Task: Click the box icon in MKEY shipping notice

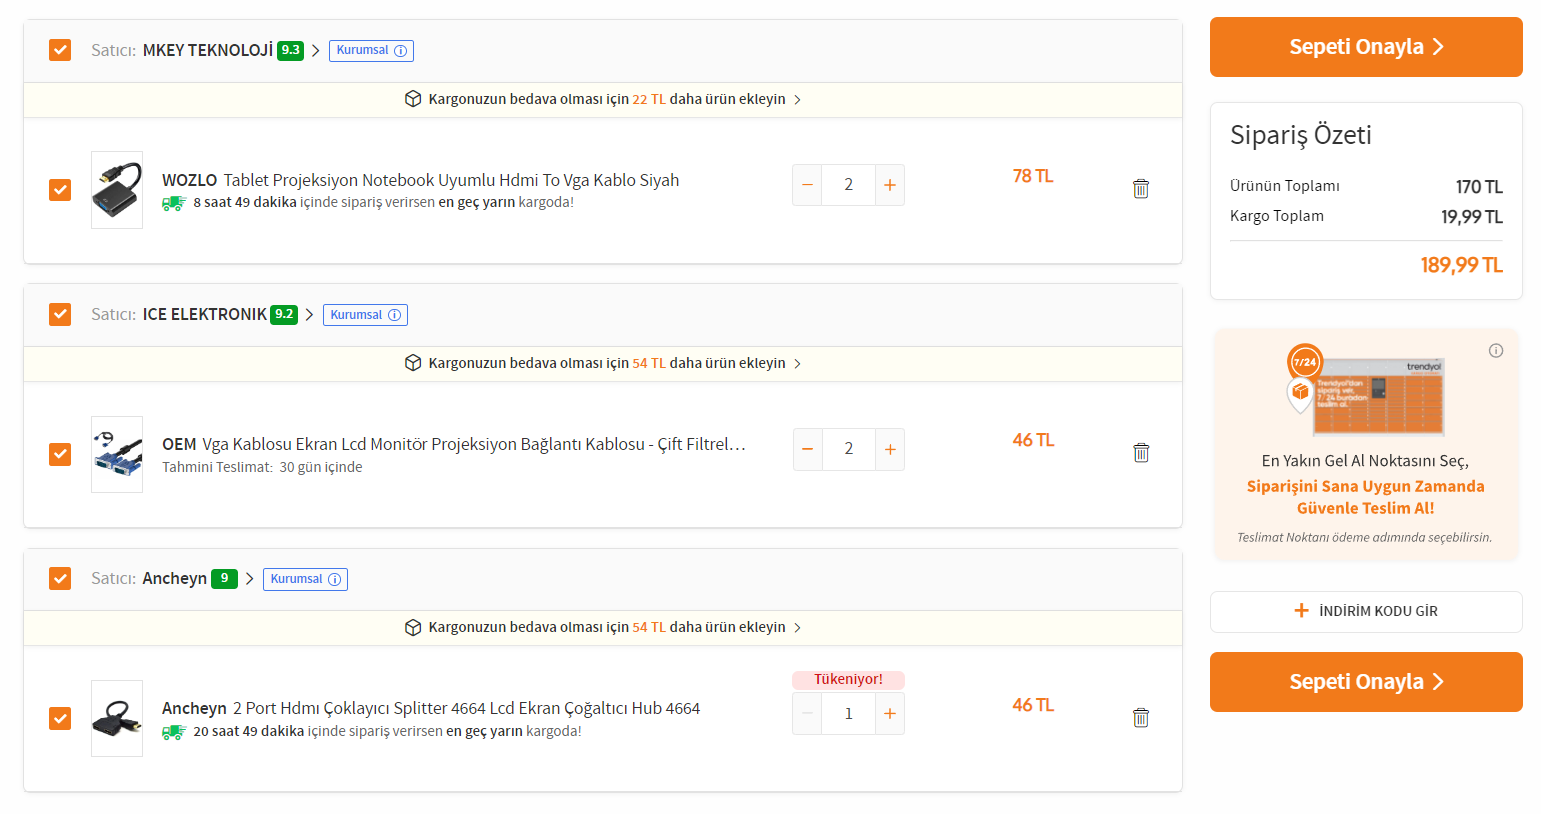Action: [413, 99]
